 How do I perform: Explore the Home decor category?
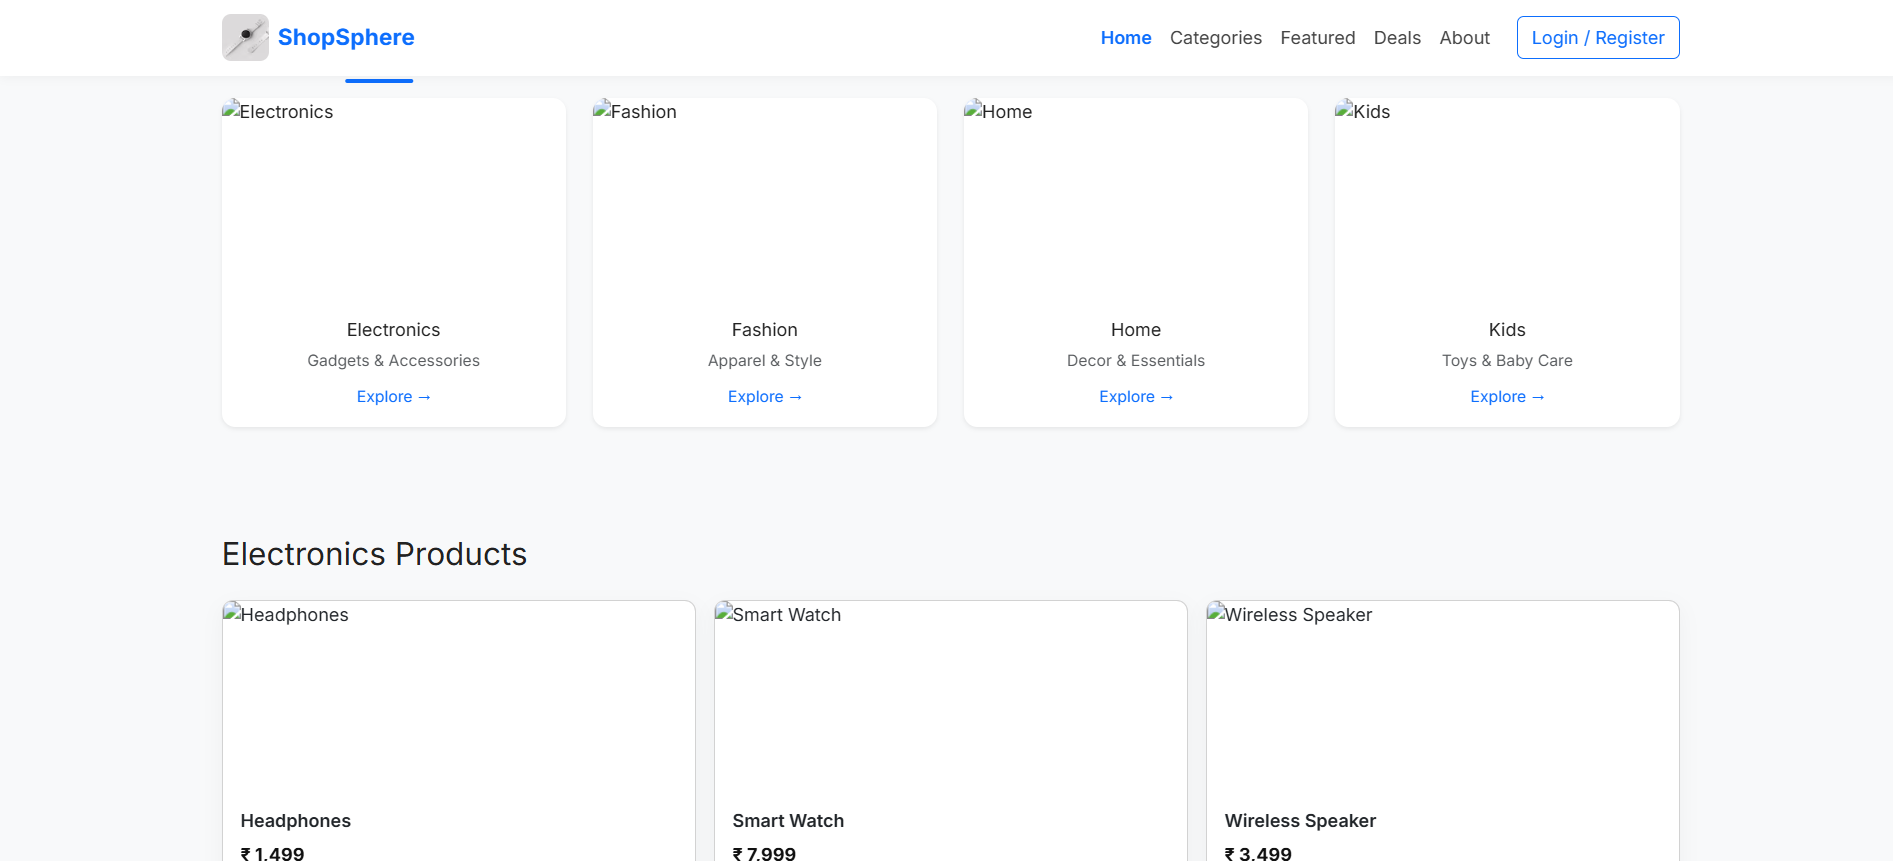(1135, 397)
